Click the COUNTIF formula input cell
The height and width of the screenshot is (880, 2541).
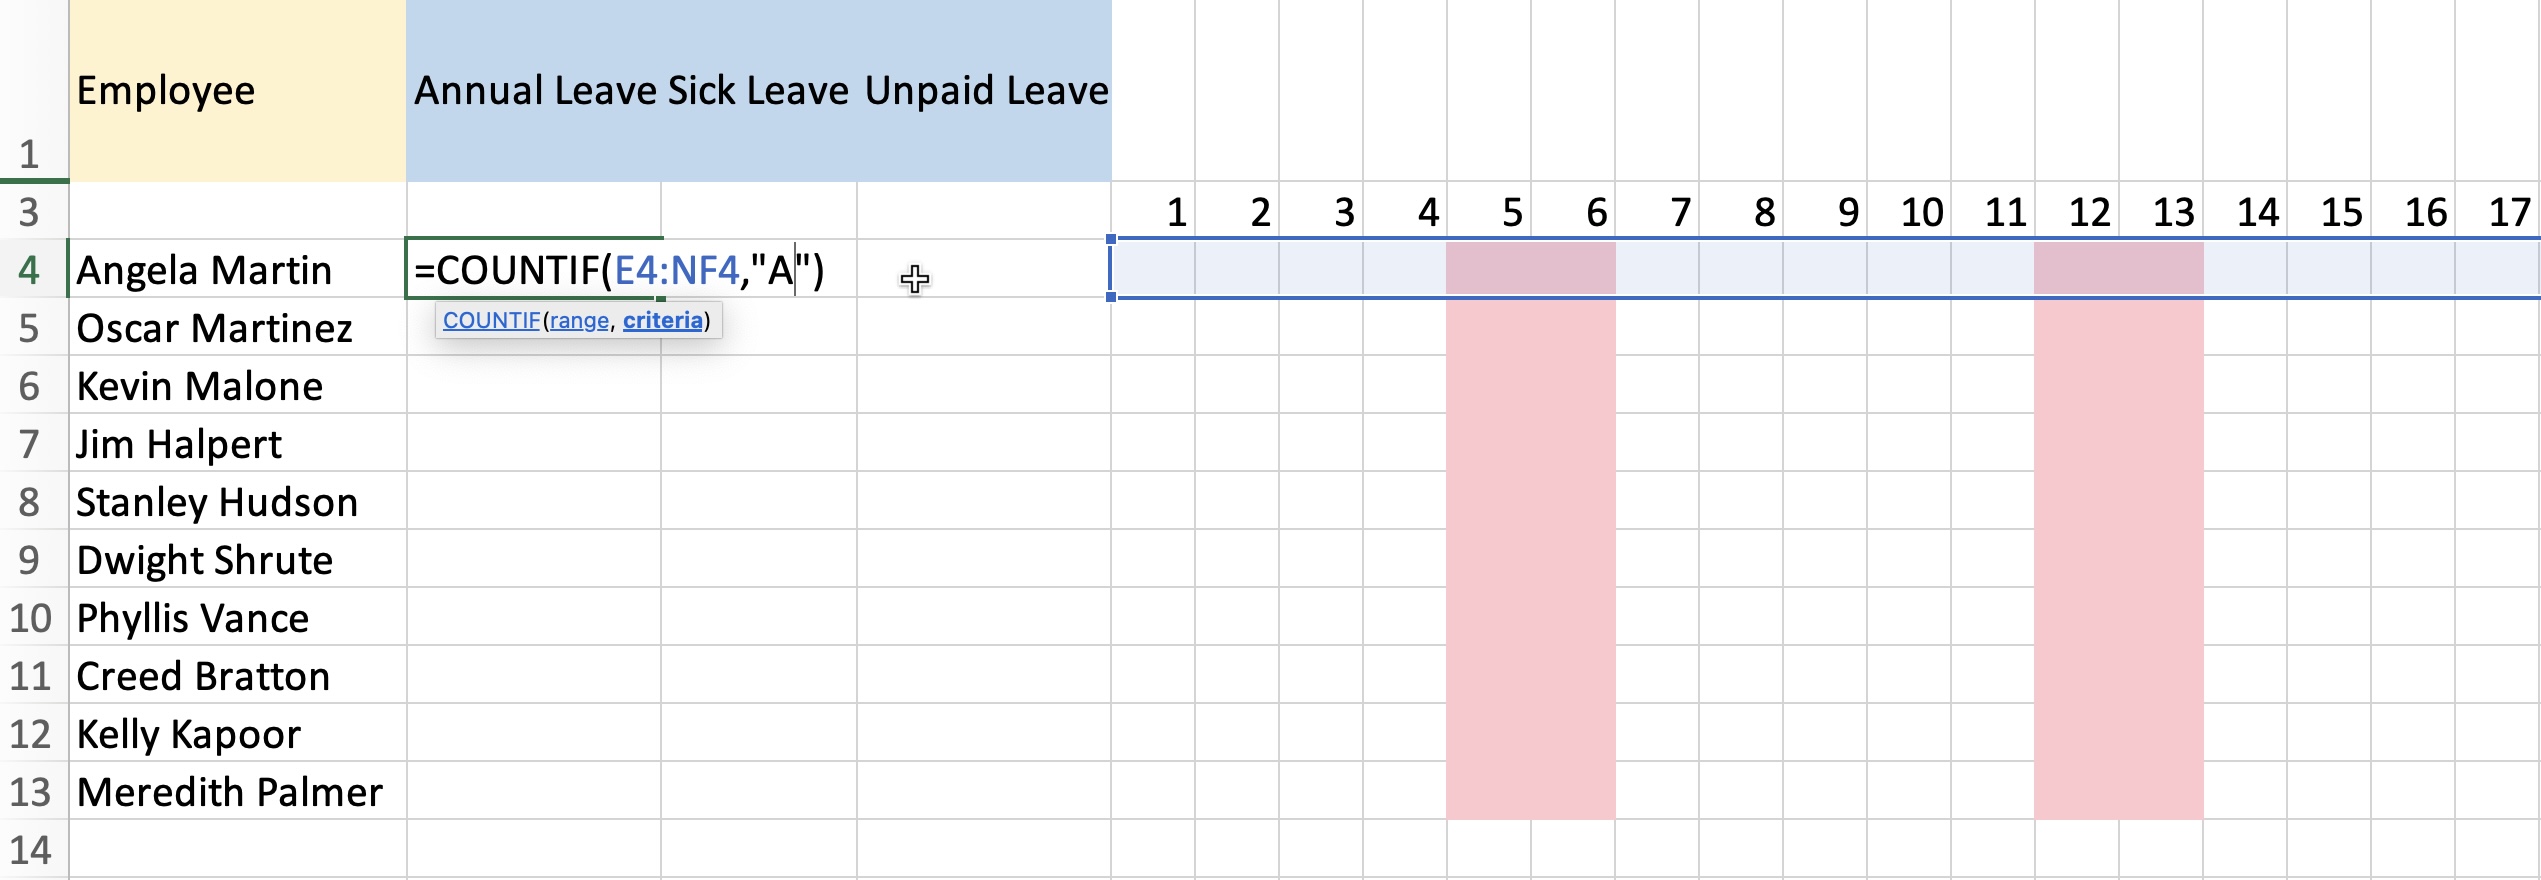[534, 269]
